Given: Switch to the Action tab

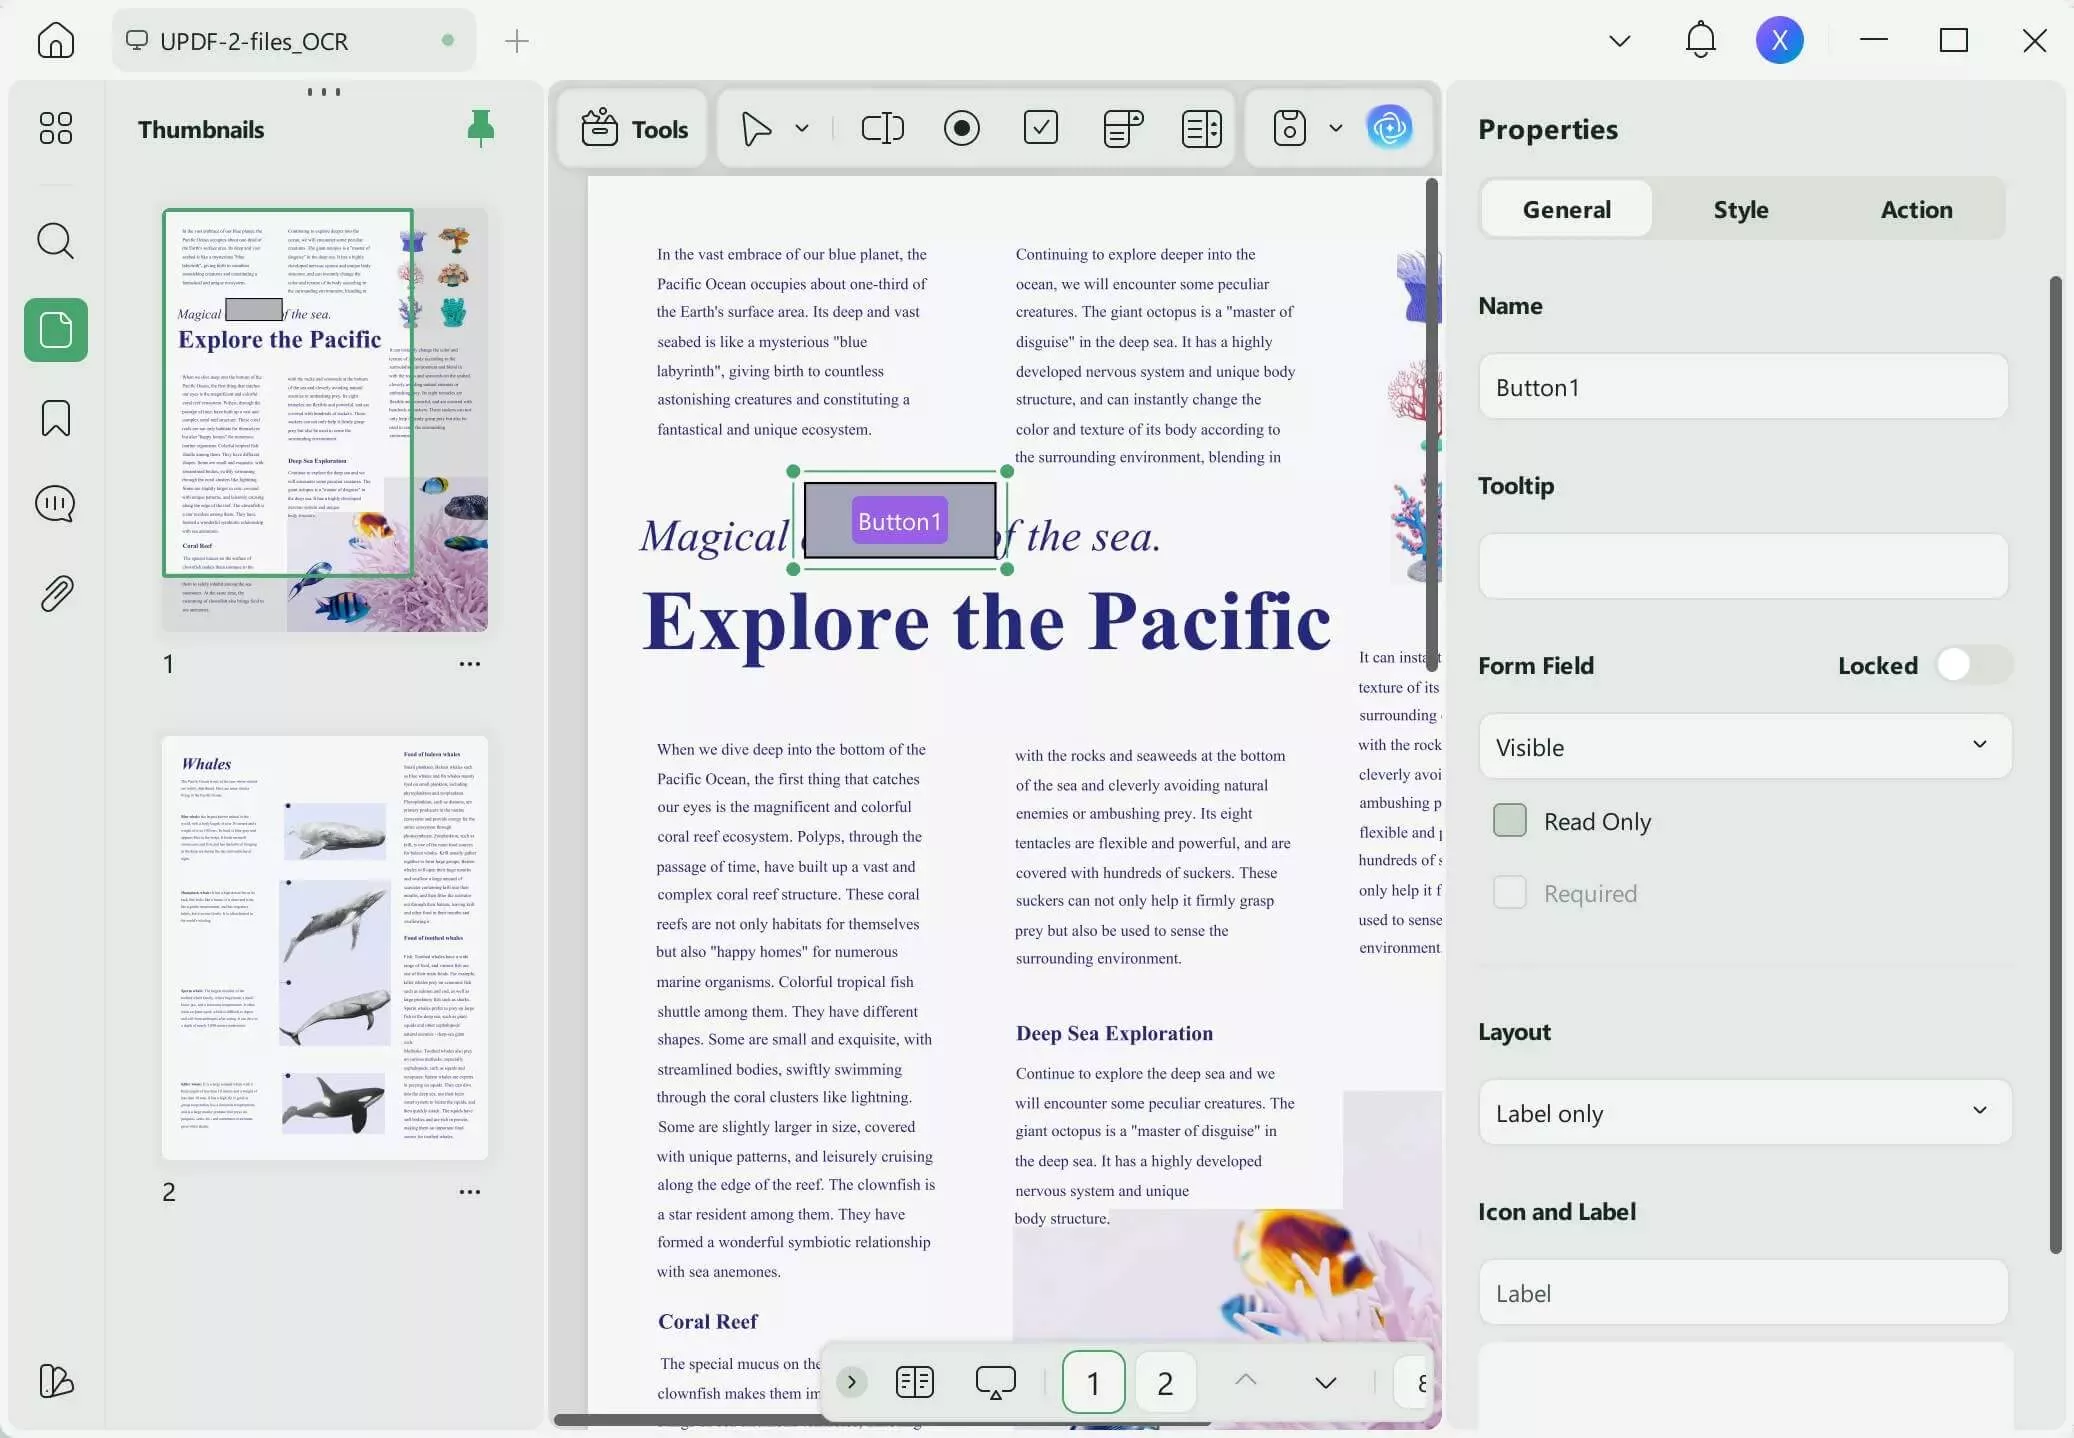Looking at the screenshot, I should click(x=1915, y=209).
